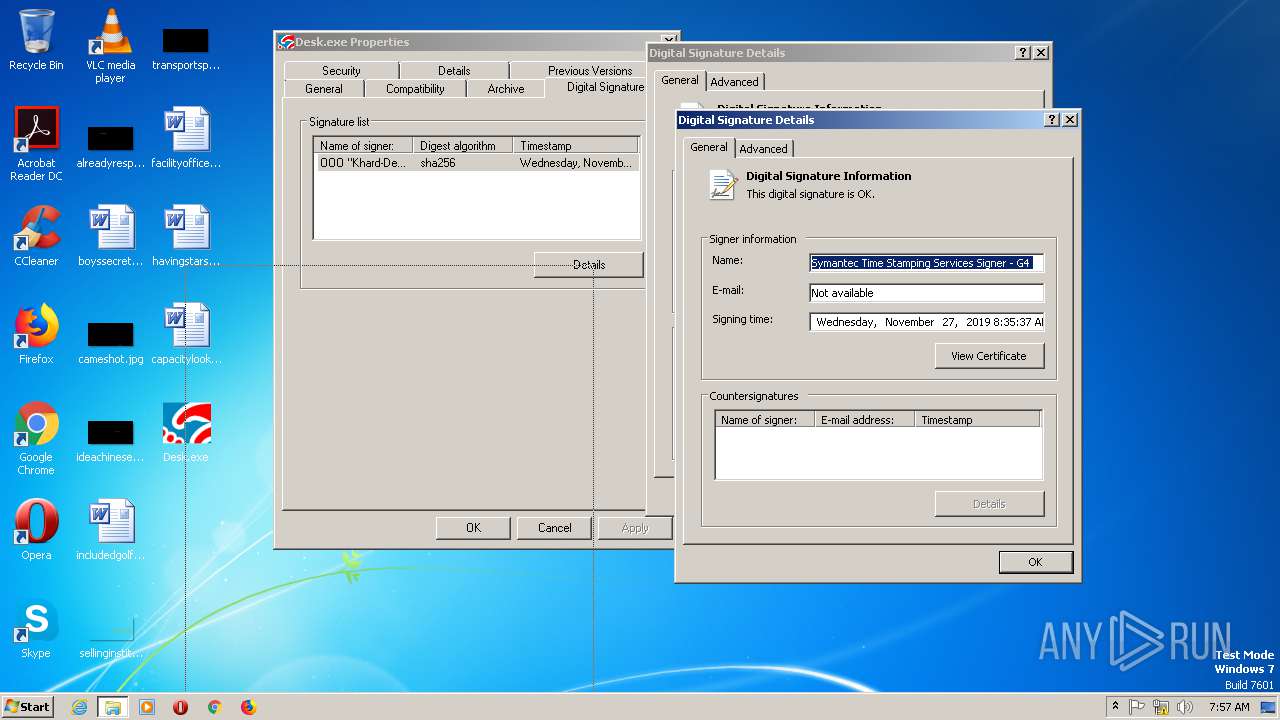Click the Signing time field
The height and width of the screenshot is (720, 1280).
(x=926, y=322)
